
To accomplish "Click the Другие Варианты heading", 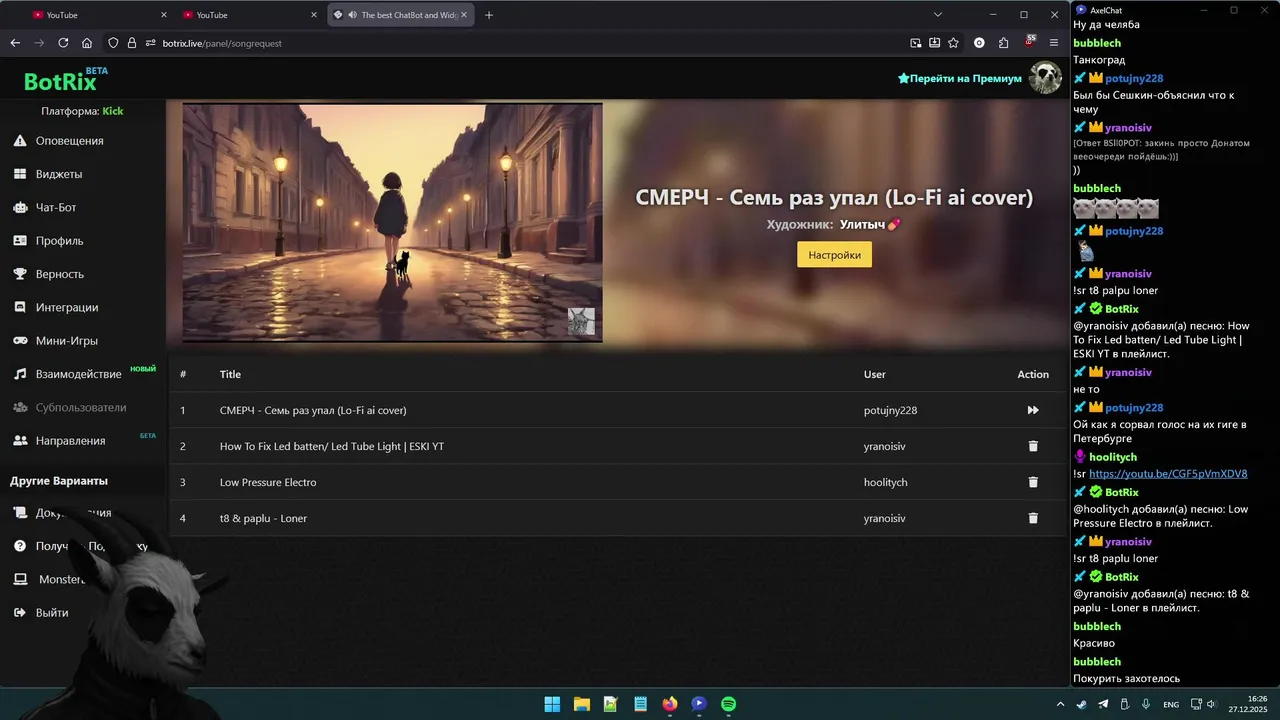I will click(x=59, y=481).
